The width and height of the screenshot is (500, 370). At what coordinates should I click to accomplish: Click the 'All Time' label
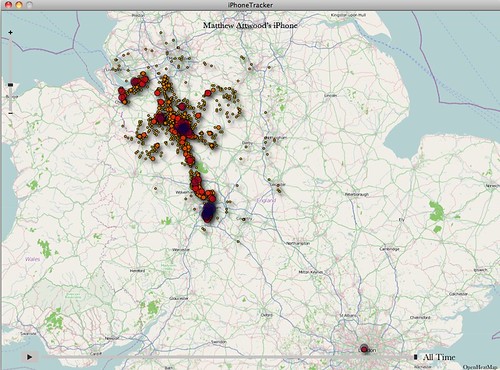point(439,357)
